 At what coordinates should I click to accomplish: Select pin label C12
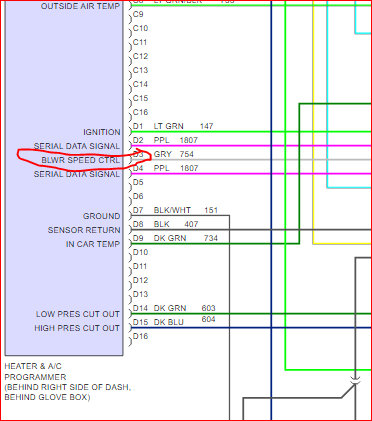point(140,56)
